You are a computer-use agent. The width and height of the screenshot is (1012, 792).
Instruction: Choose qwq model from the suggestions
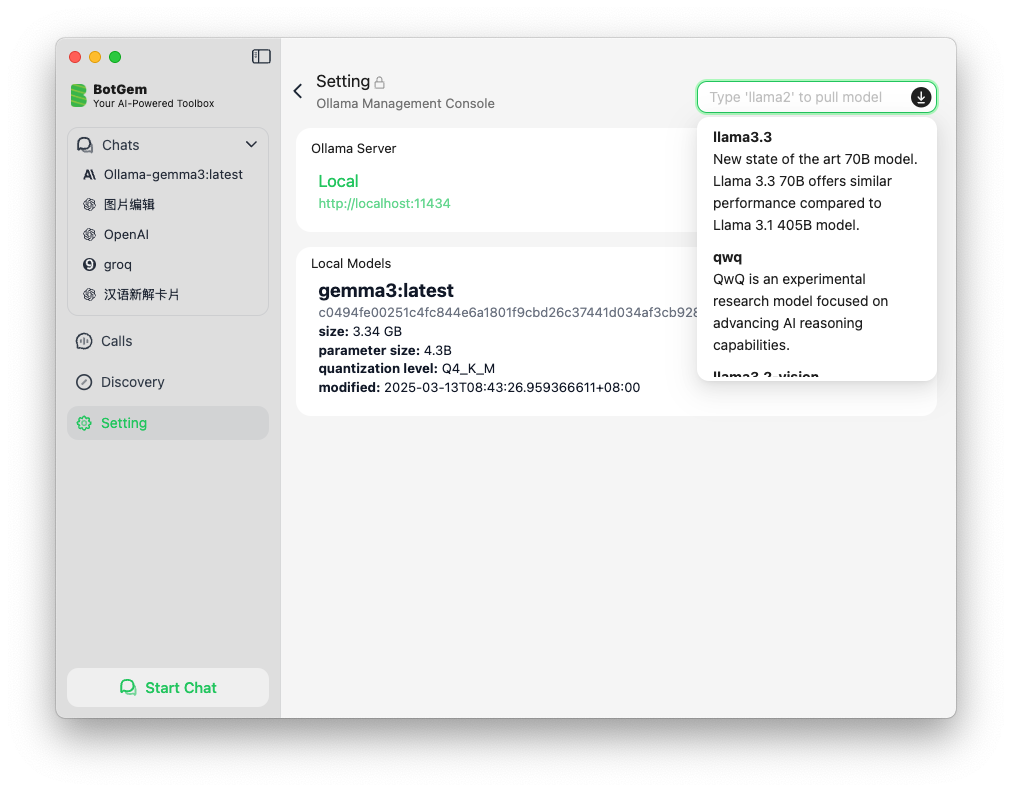click(x=816, y=301)
